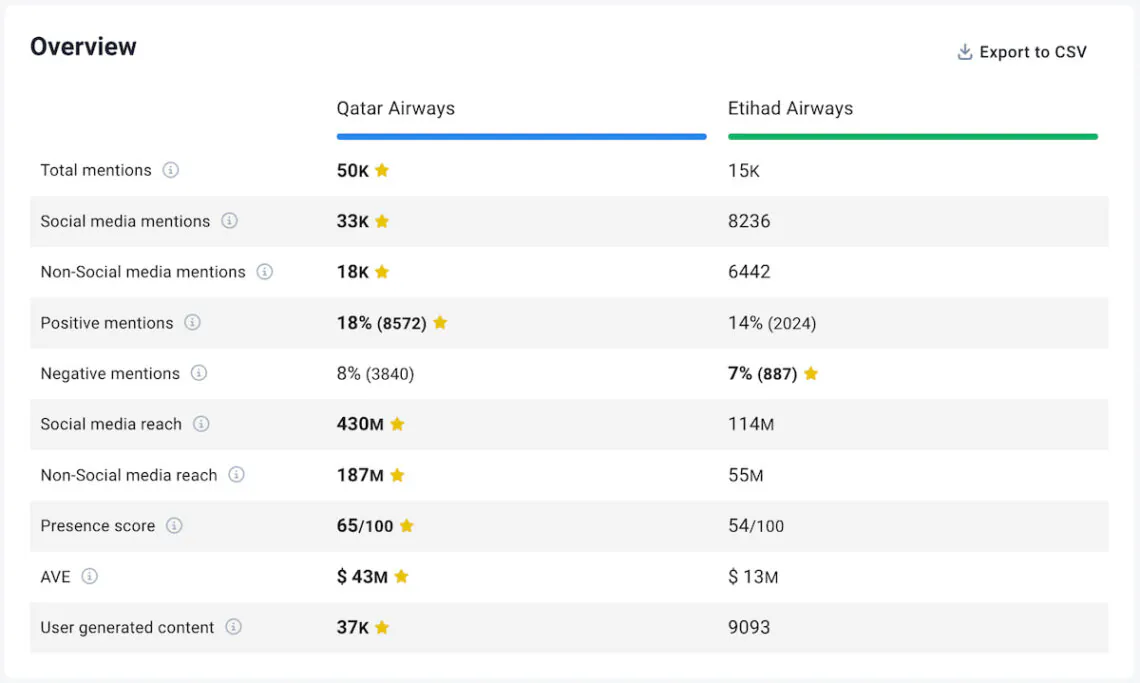Click Qatar's 33K social media mentions value
The height and width of the screenshot is (683, 1140).
[x=353, y=221]
